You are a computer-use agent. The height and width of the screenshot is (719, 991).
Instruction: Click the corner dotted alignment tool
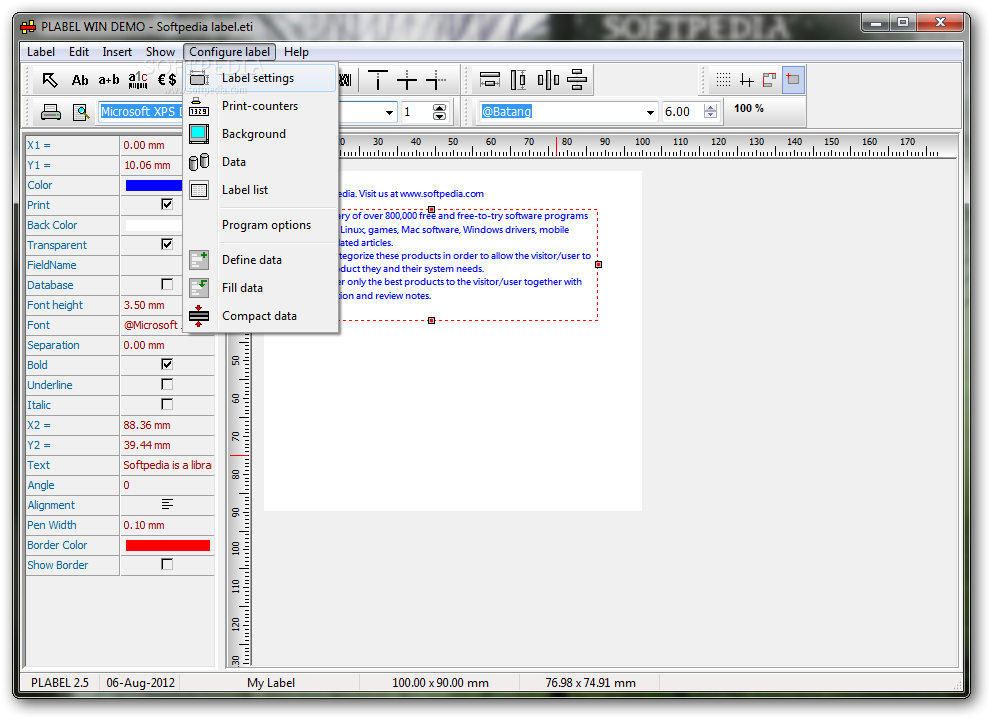pyautogui.click(x=436, y=80)
